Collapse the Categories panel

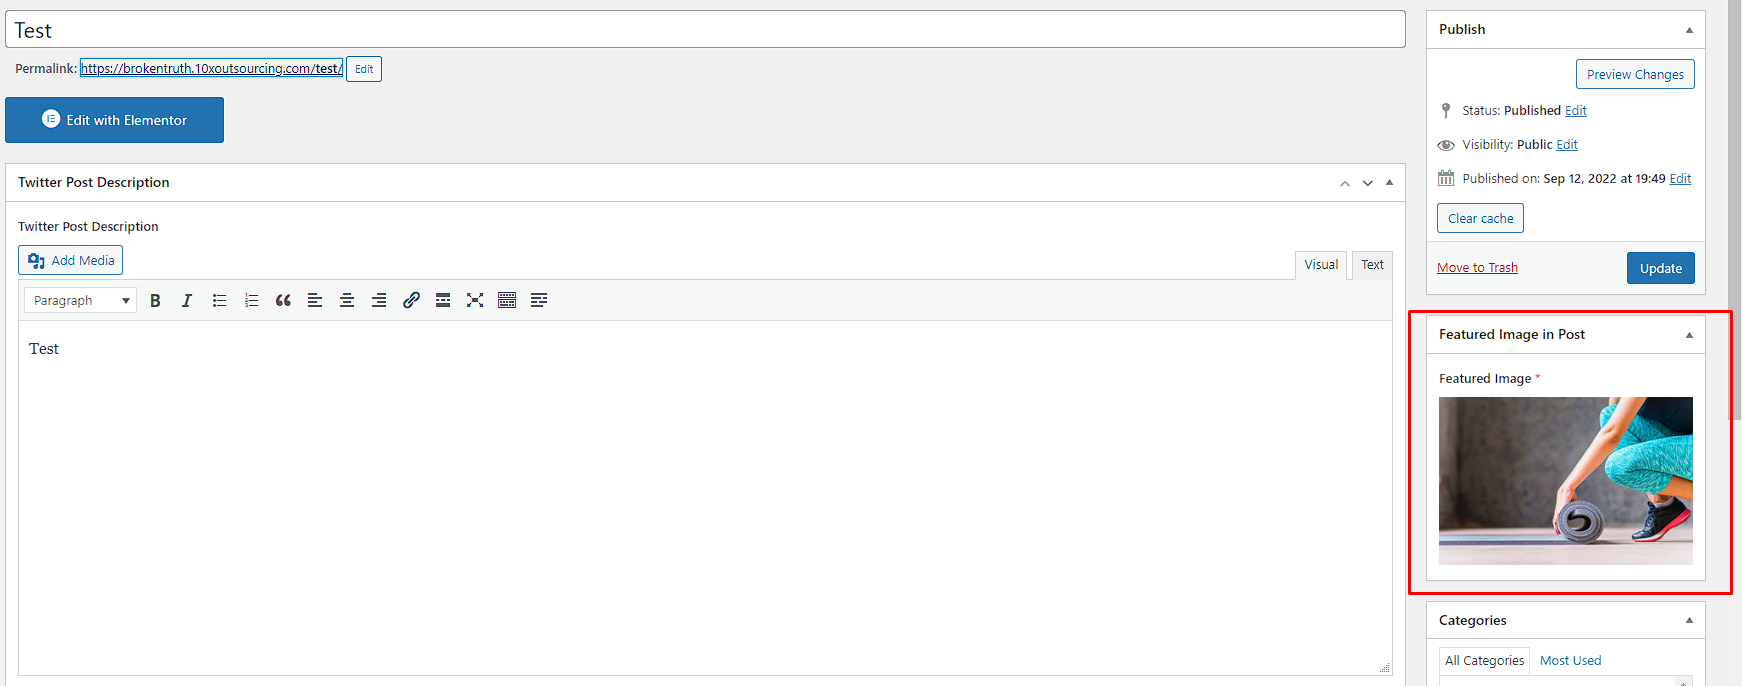point(1689,620)
